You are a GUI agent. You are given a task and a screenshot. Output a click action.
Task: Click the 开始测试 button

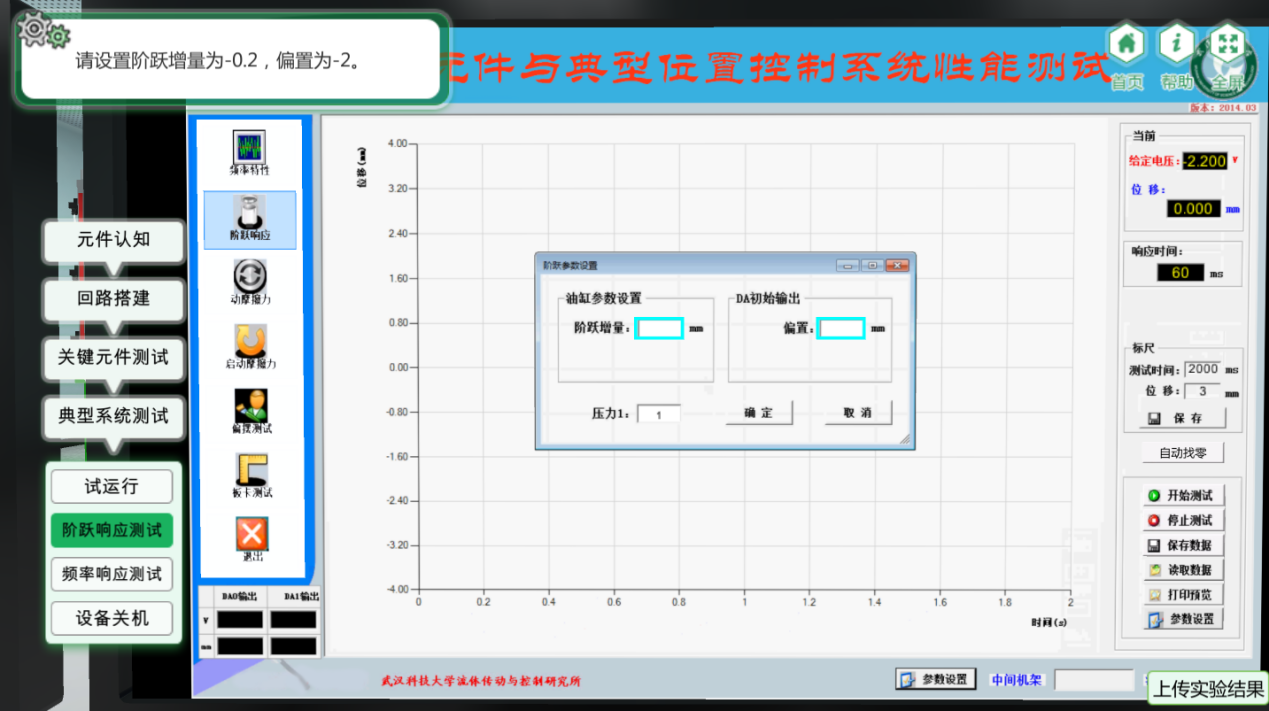(1182, 495)
